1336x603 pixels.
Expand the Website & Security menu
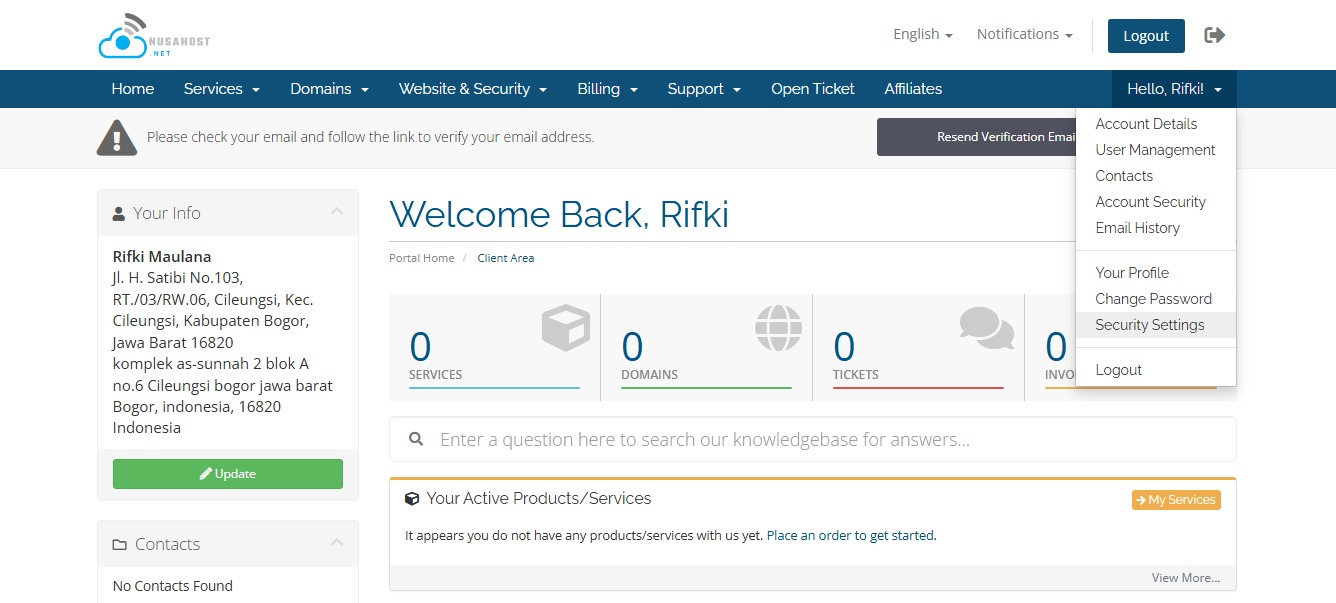tap(472, 89)
